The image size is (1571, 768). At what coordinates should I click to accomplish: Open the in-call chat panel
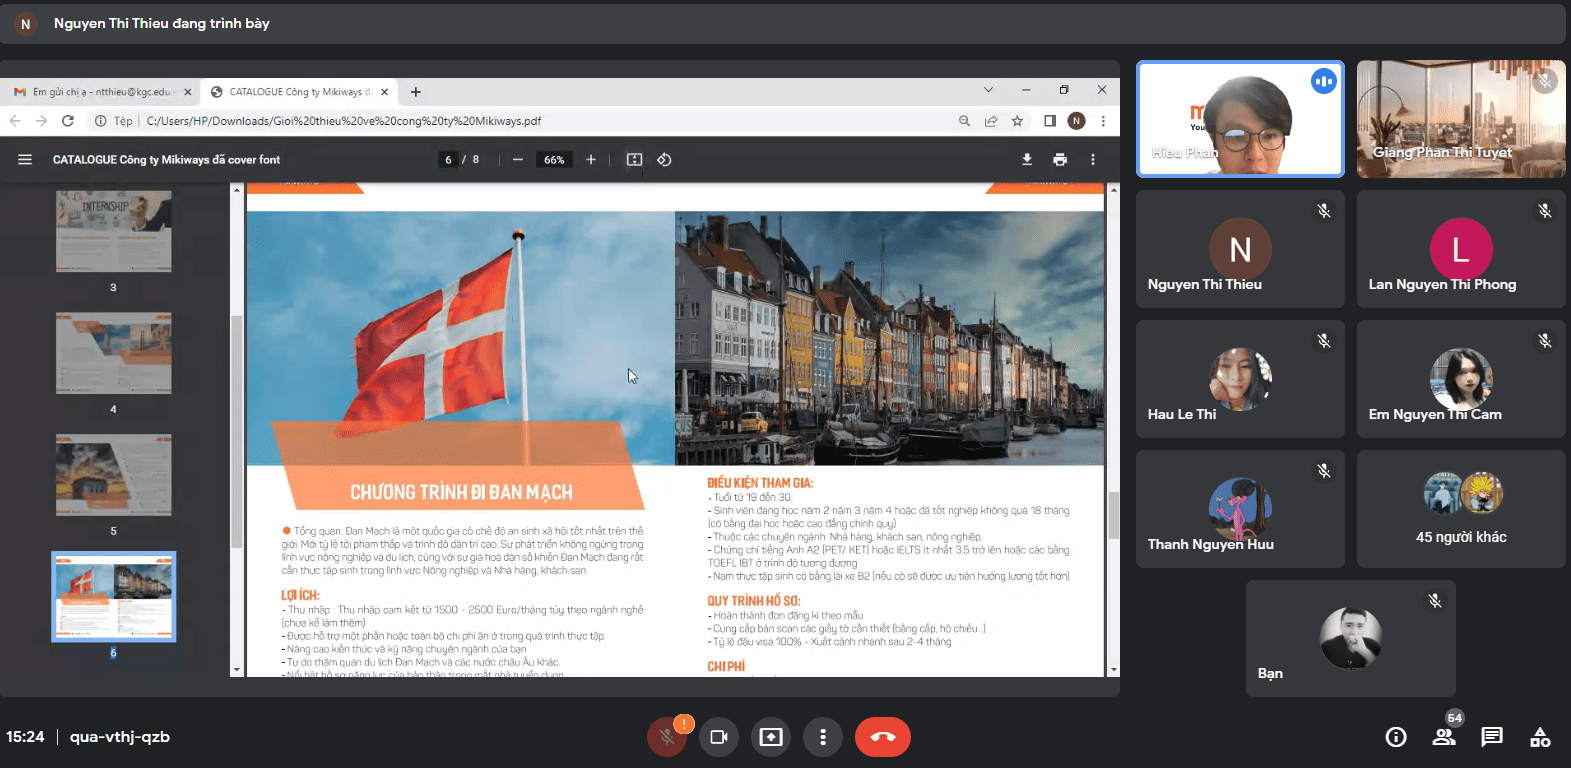1491,737
